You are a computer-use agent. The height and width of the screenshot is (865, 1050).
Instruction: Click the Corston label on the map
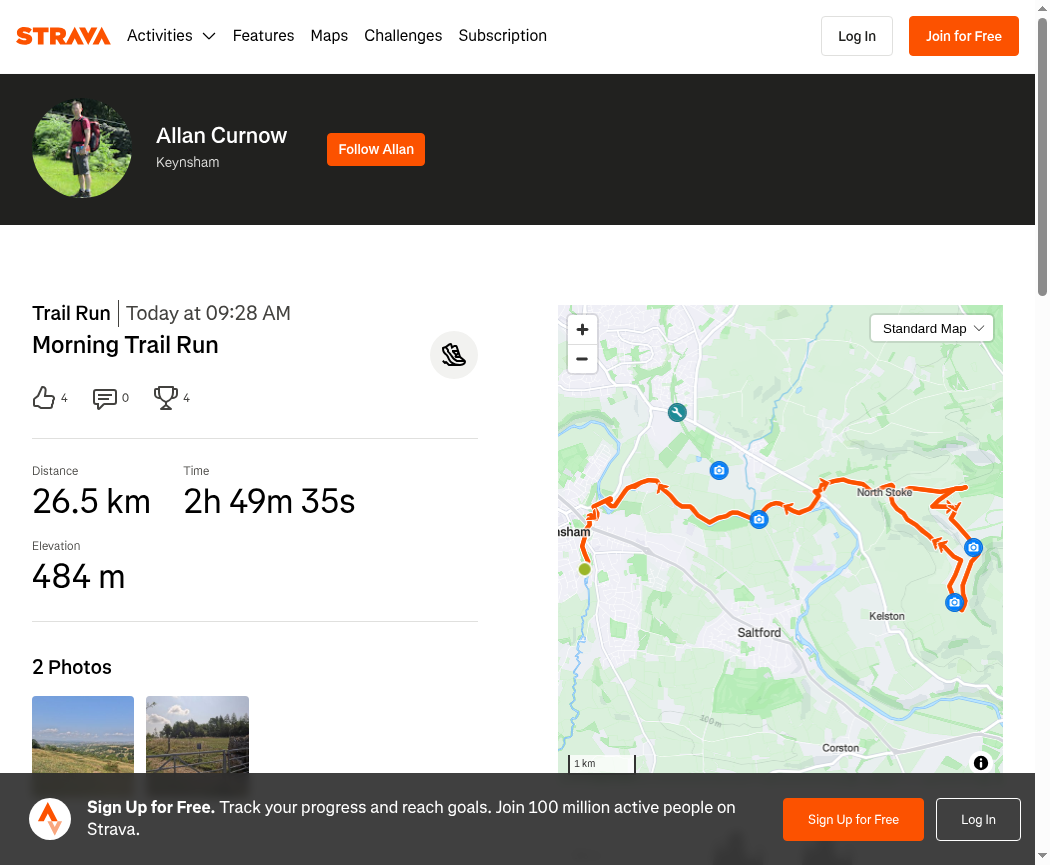click(840, 748)
